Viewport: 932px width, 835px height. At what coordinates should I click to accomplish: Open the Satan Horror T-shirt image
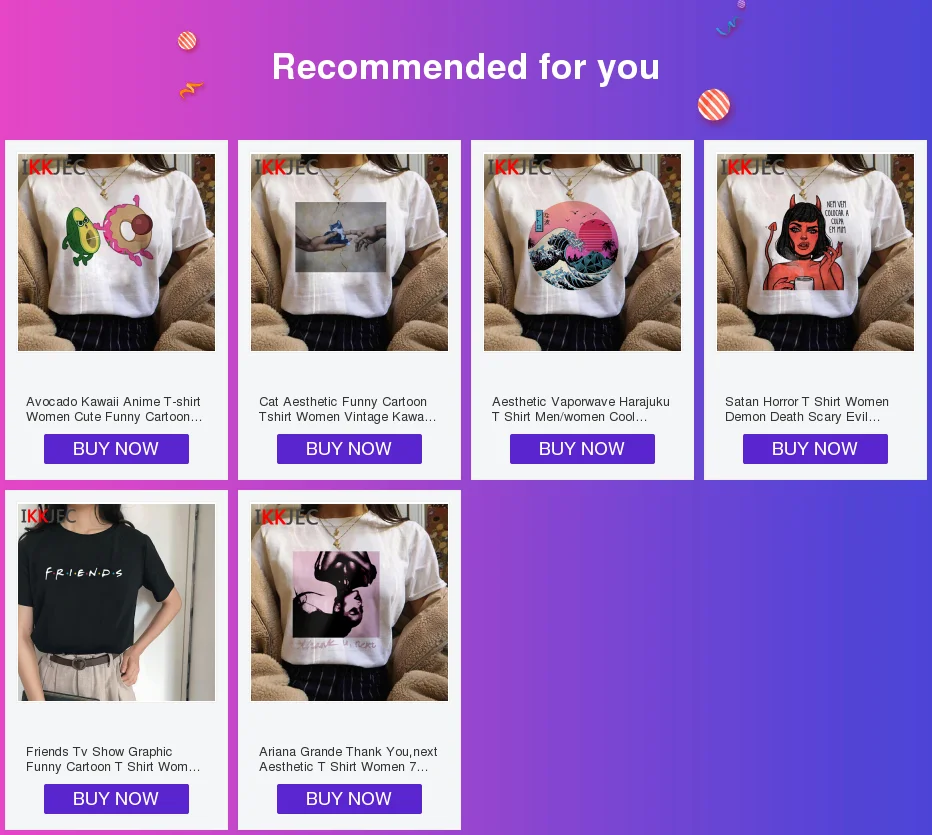point(816,252)
